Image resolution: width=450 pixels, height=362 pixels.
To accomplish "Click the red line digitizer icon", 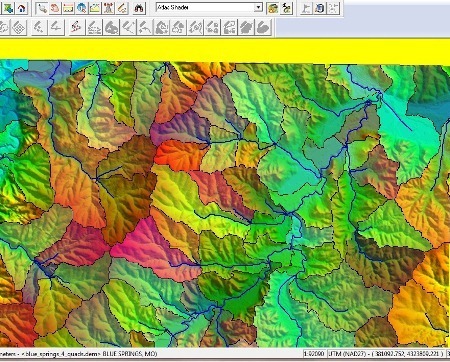I will (x=76, y=27).
